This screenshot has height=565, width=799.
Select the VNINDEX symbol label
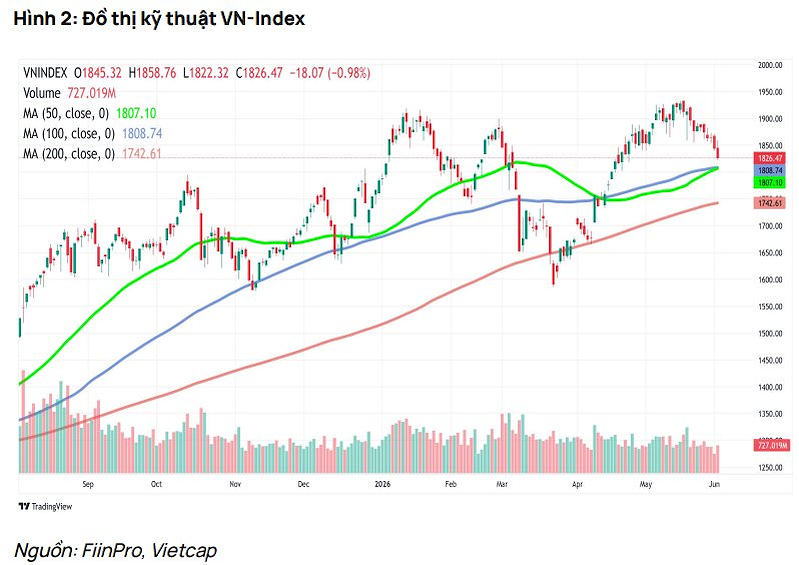[x=45, y=73]
